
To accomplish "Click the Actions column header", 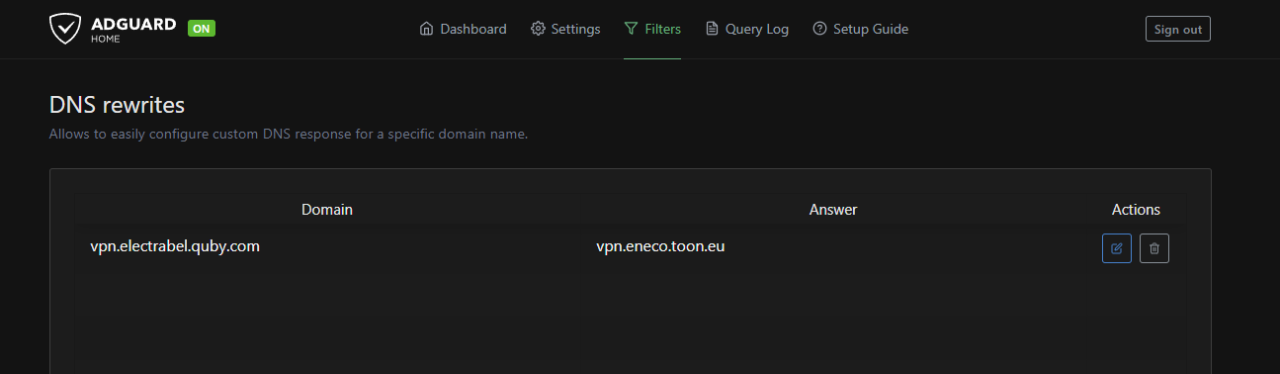I will [1136, 210].
